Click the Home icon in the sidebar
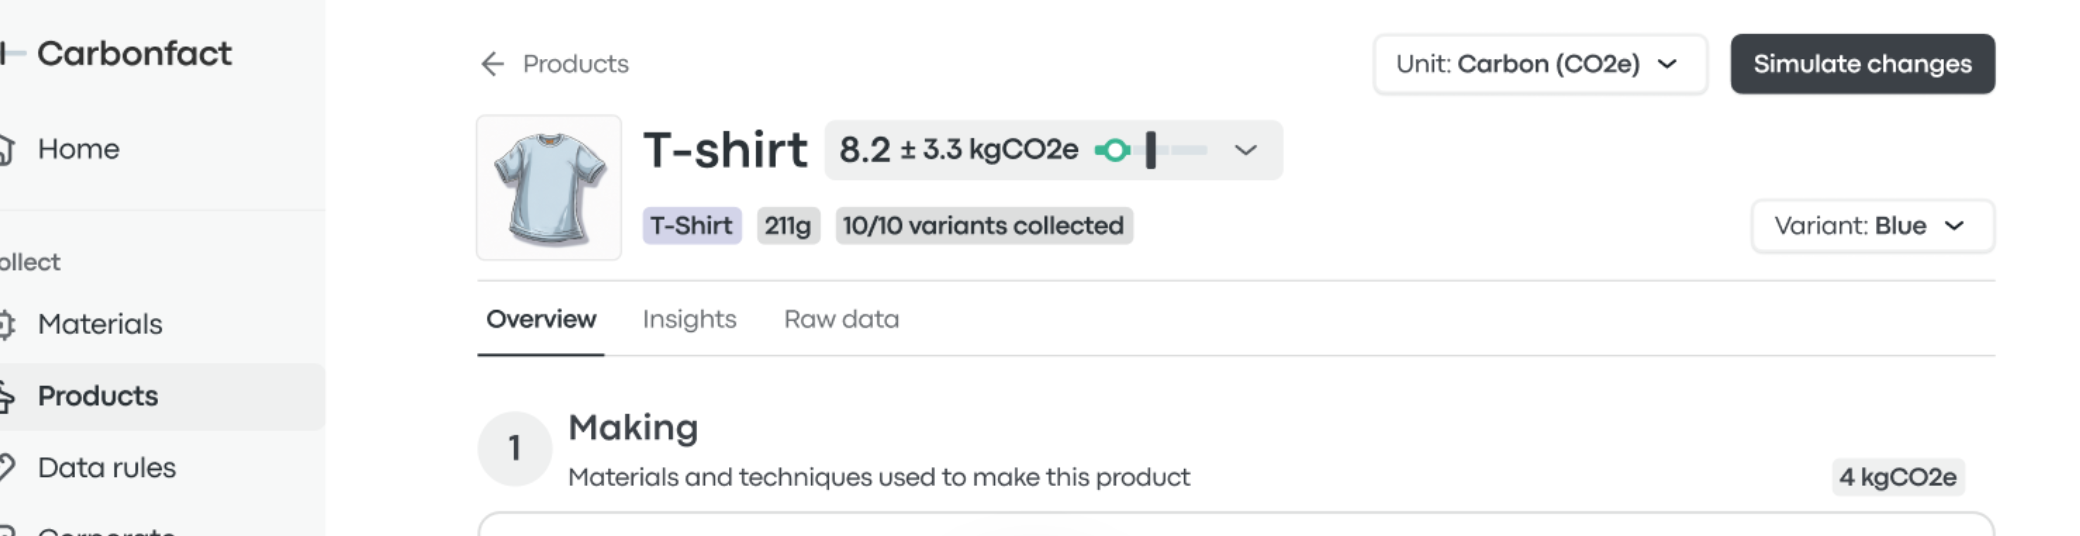 [6, 149]
